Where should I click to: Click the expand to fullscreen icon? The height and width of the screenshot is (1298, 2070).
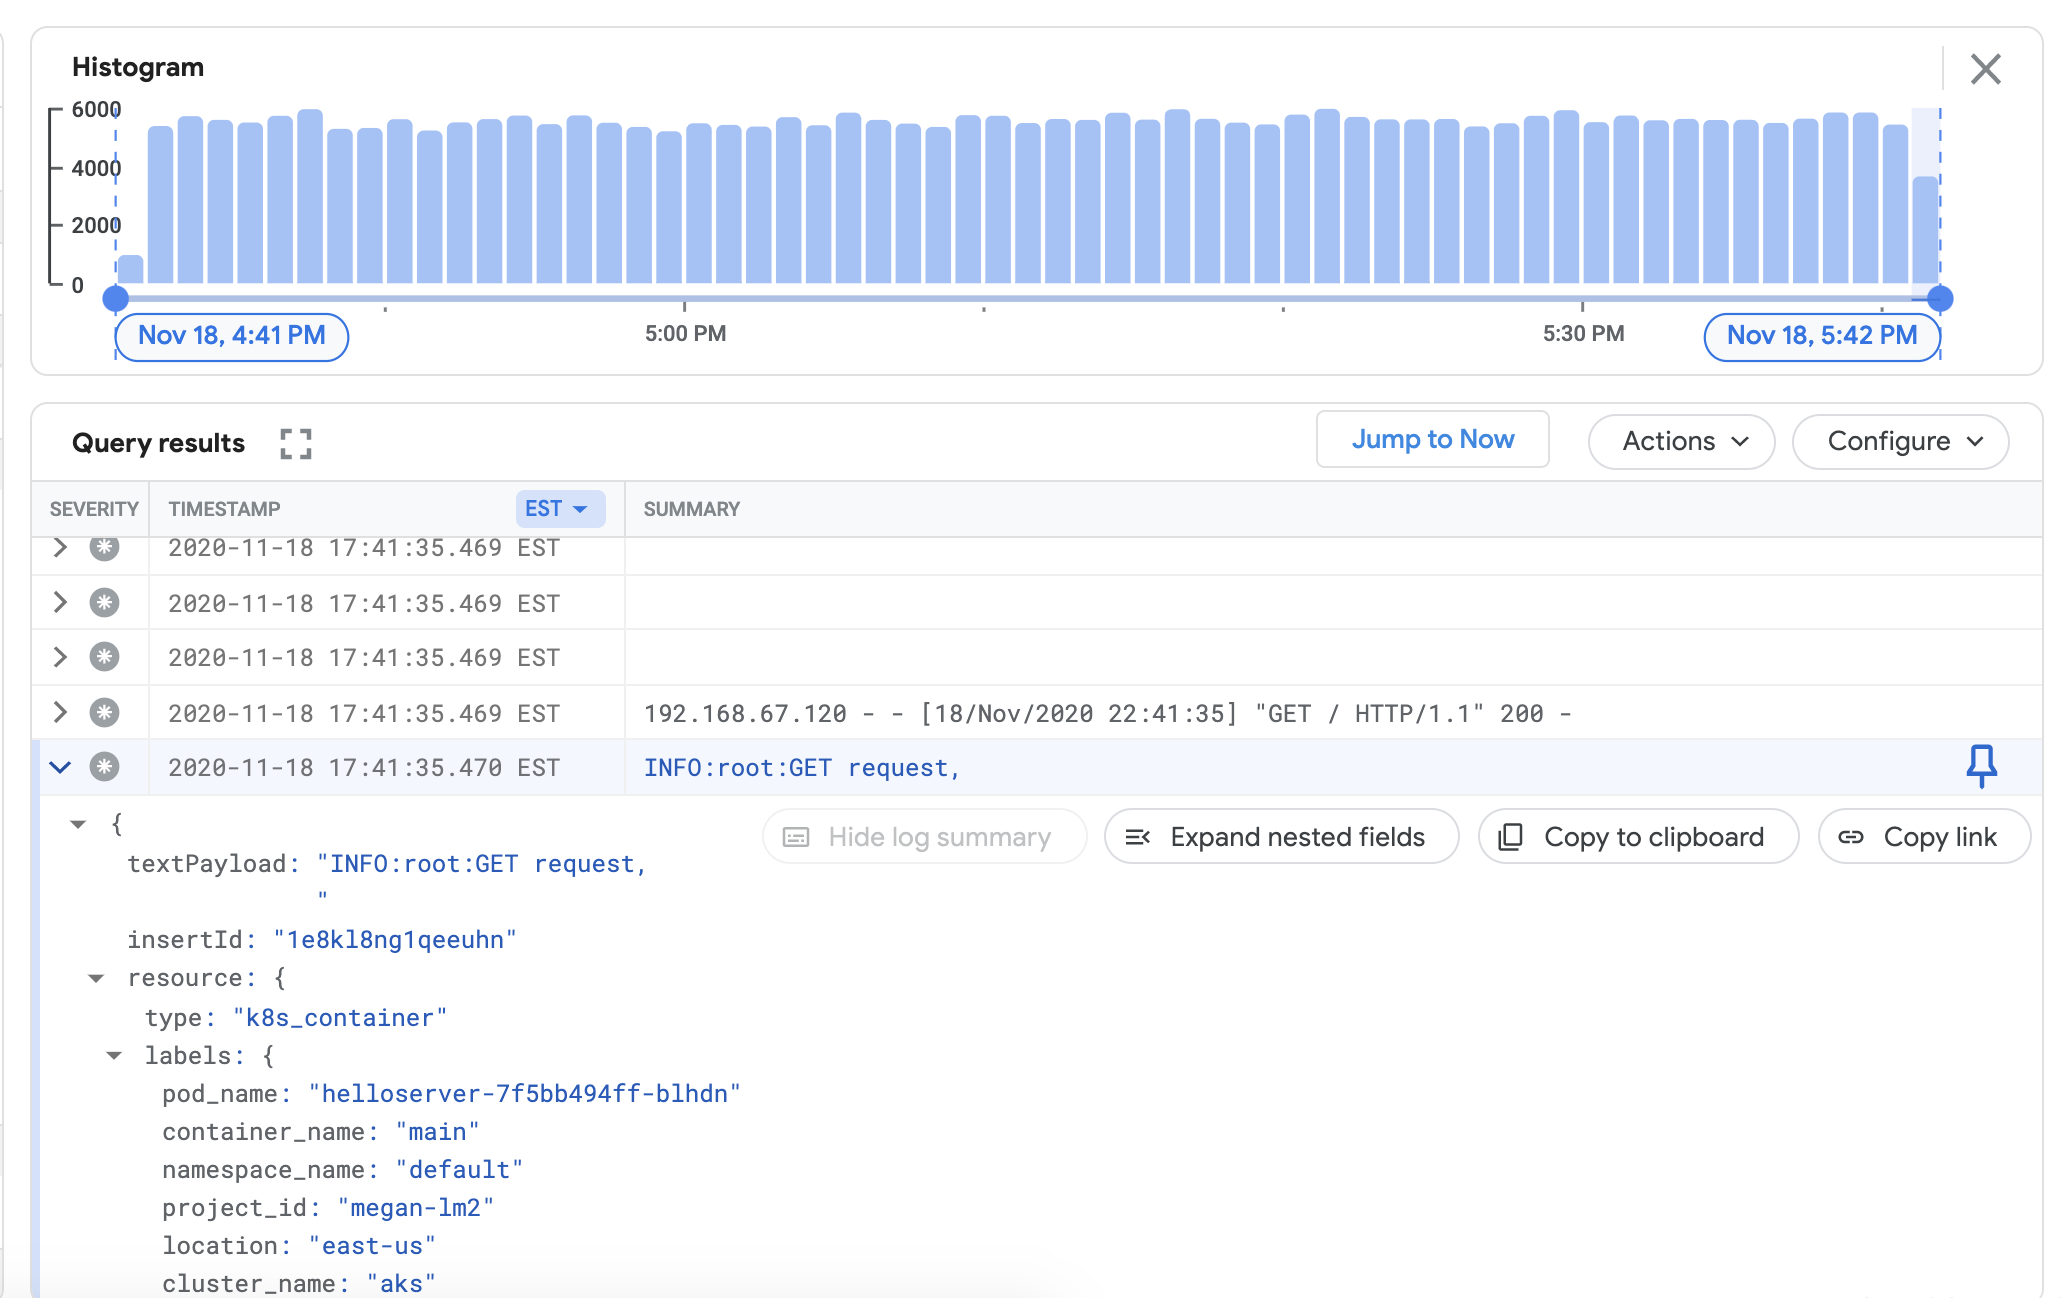pos(297,443)
